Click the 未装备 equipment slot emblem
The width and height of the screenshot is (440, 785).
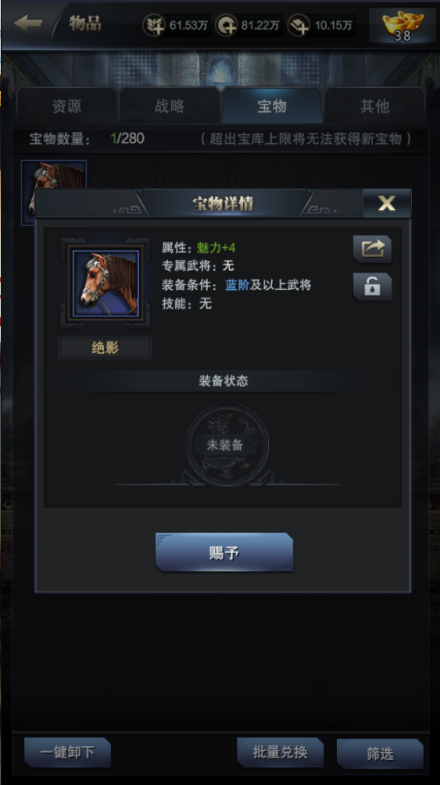(226, 445)
